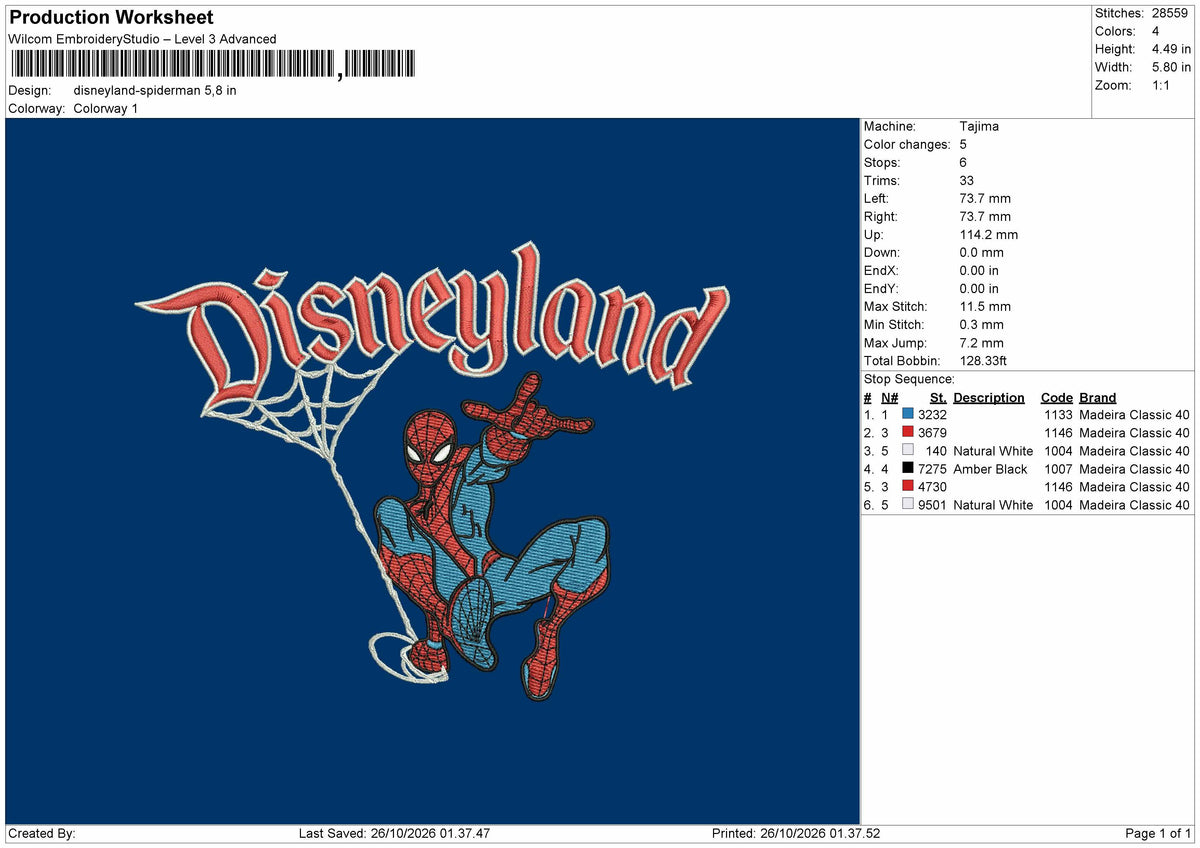Click the Width value 5.80 in
The height and width of the screenshot is (848, 1200).
tap(1171, 67)
